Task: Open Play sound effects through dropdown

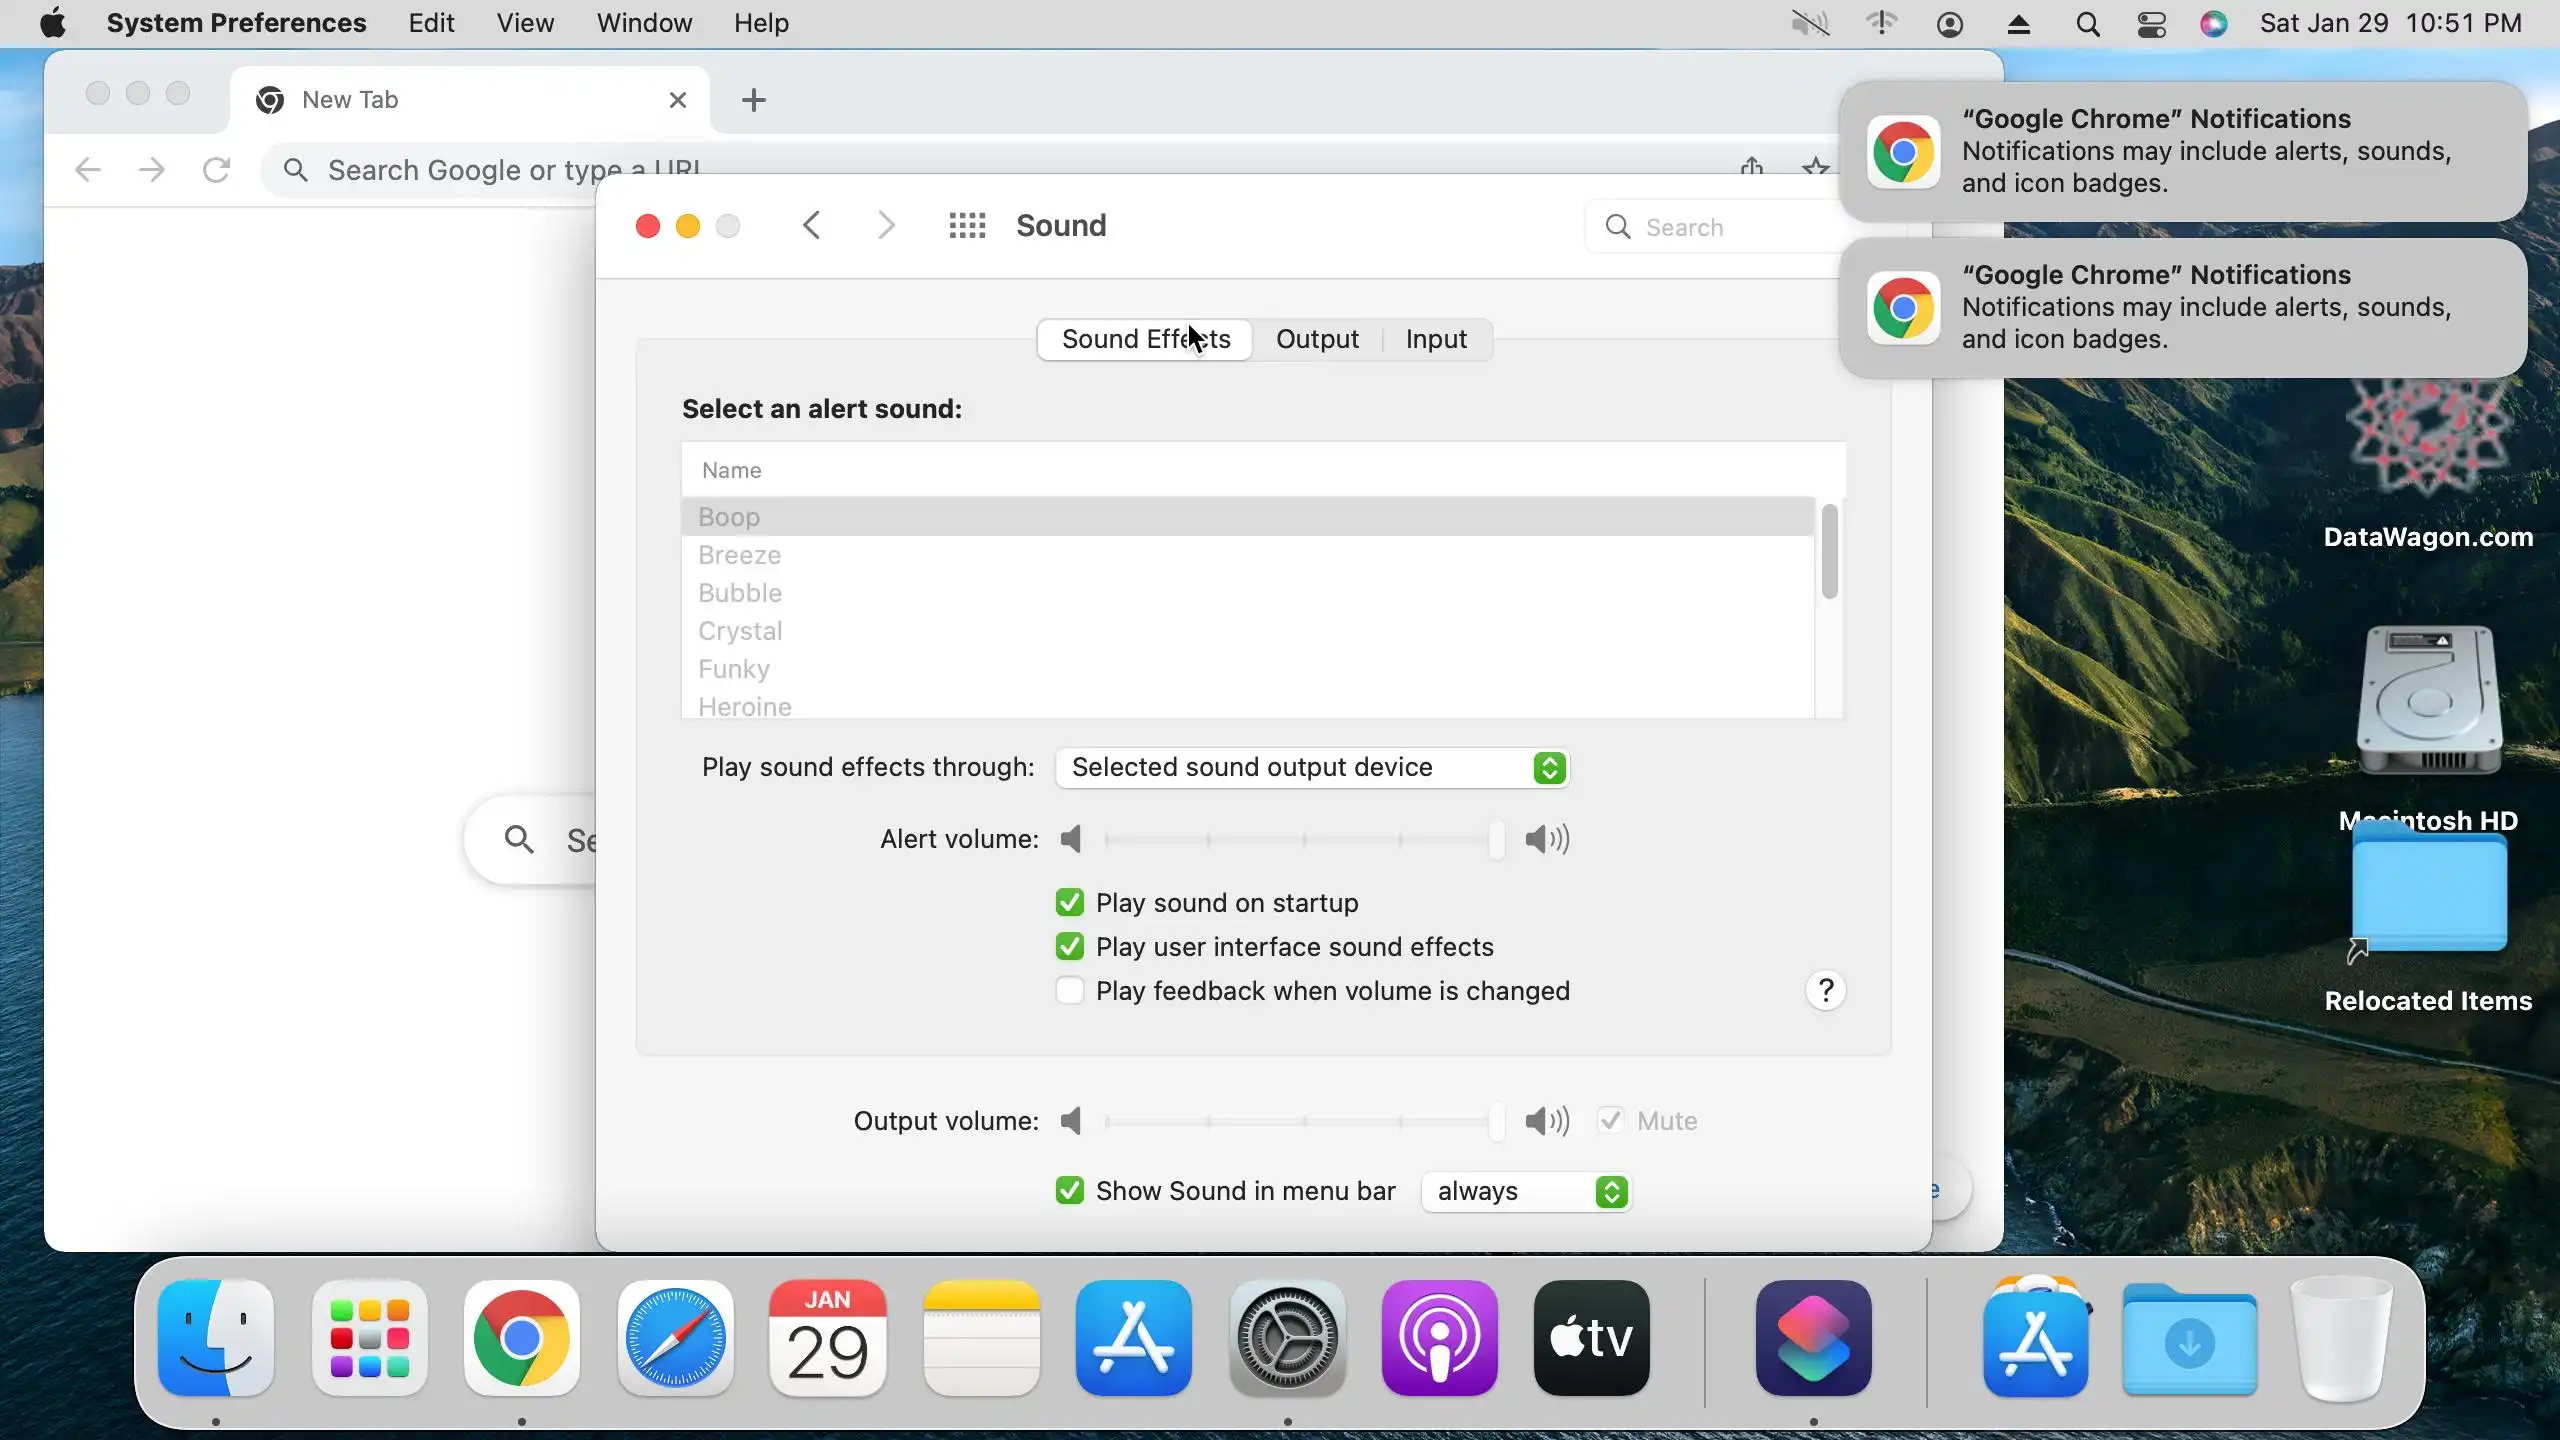Action: 1311,768
